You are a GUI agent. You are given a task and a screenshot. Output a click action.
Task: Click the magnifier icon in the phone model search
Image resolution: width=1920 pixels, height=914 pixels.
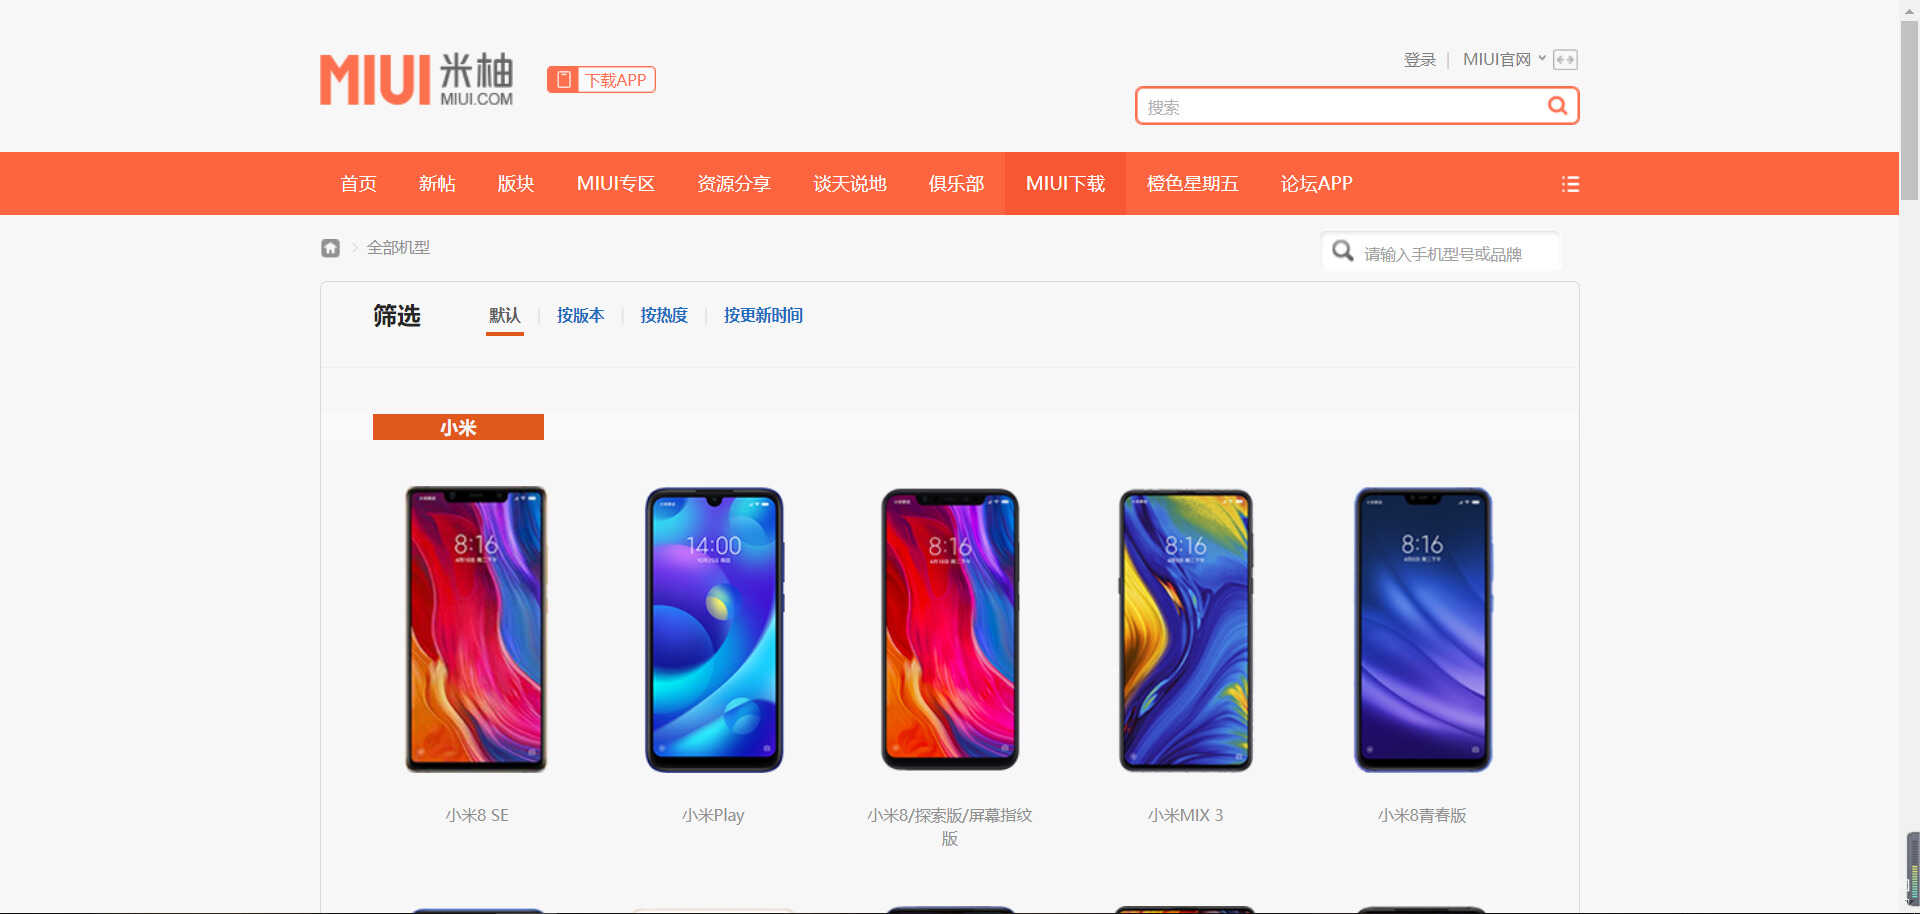coord(1343,251)
